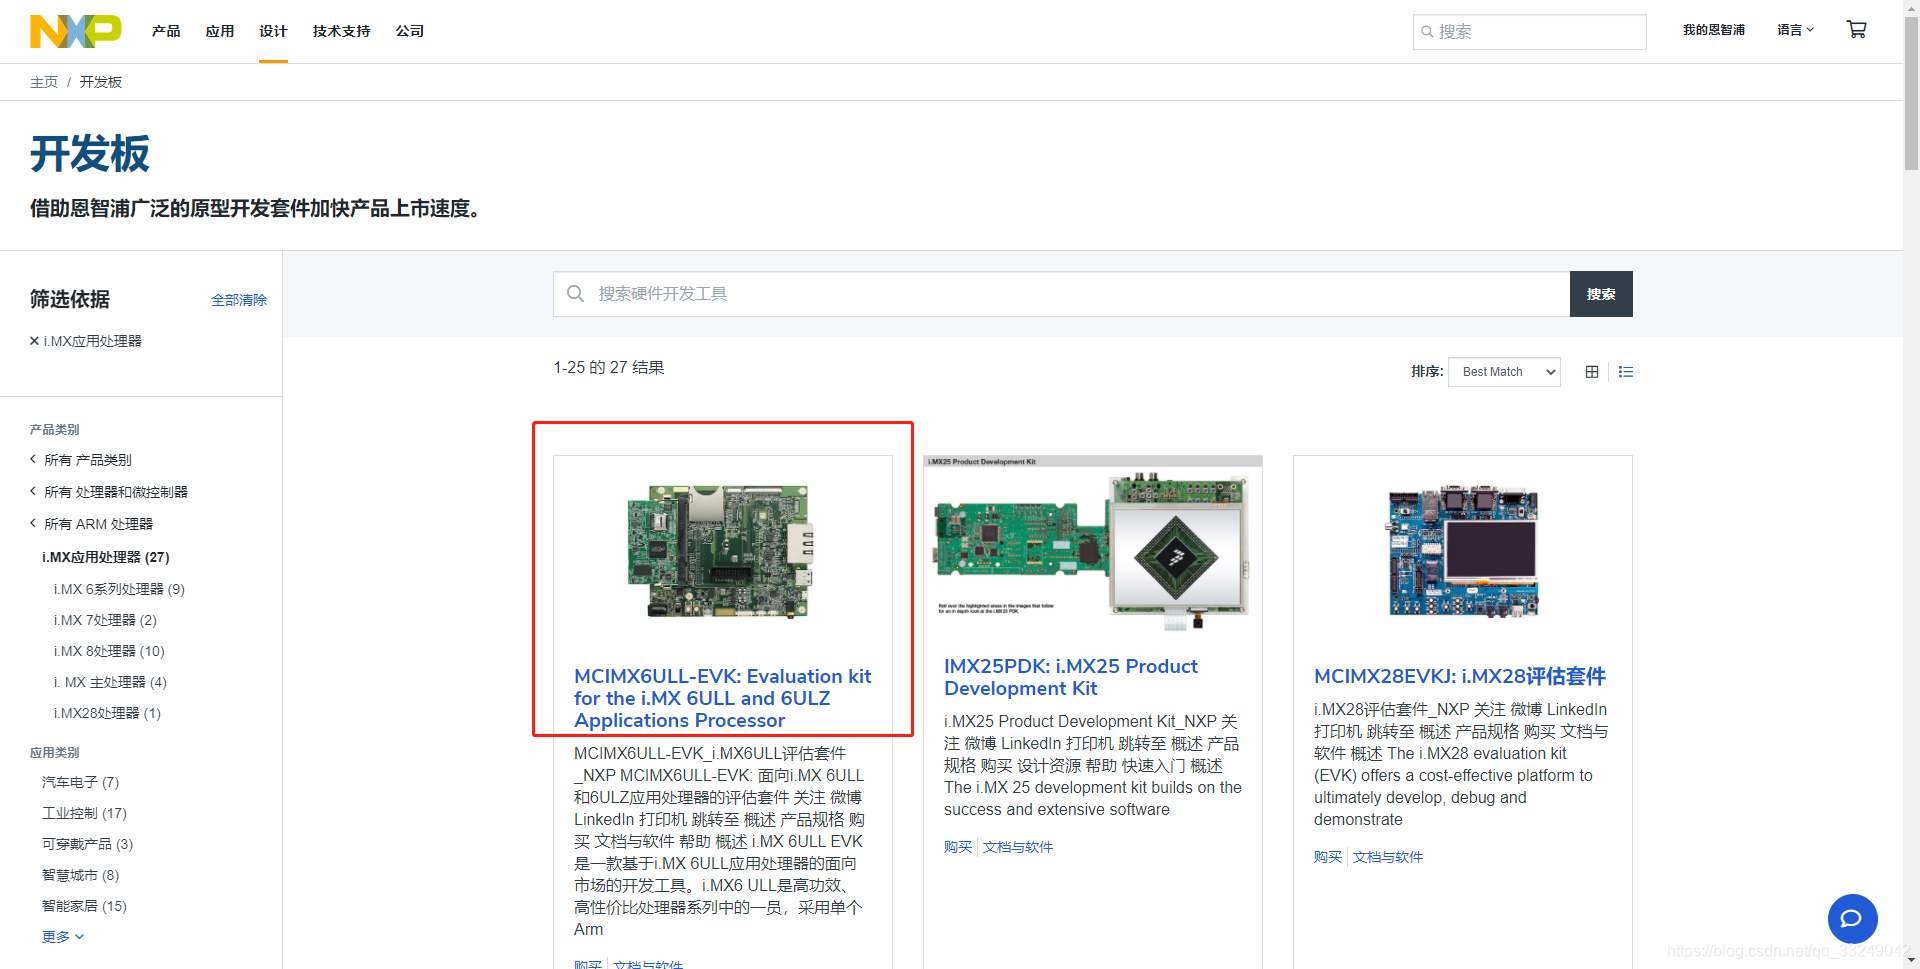1920x969 pixels.
Task: Open the IMX25PDK board image
Action: click(x=1092, y=544)
